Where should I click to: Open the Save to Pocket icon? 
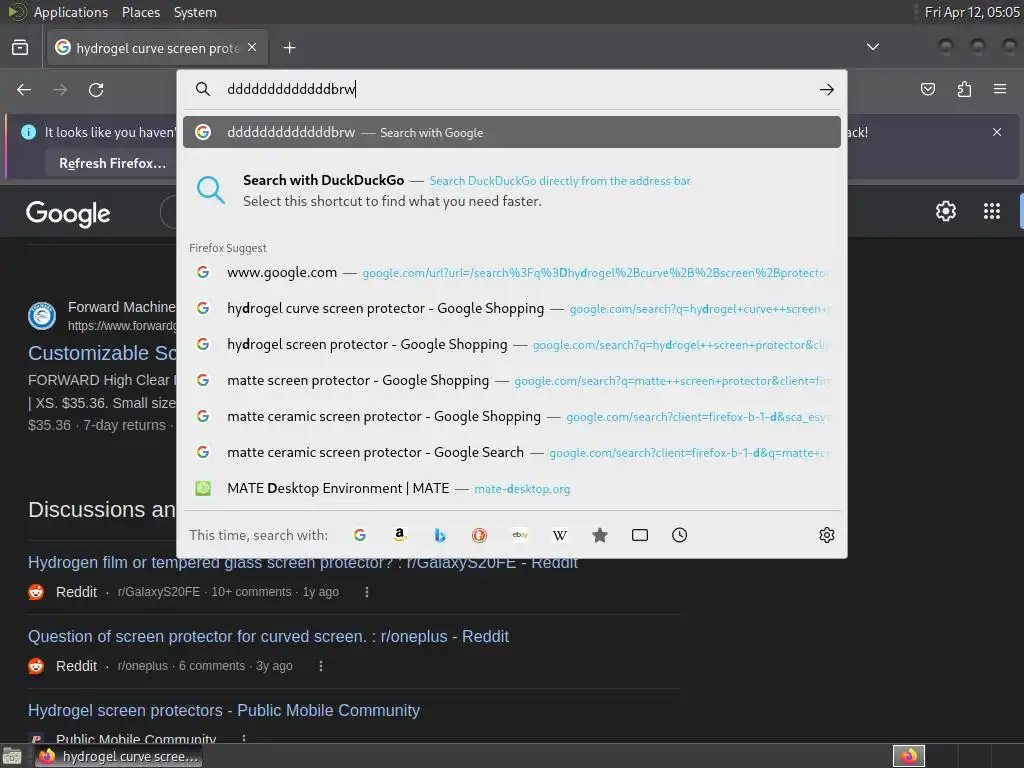[x=928, y=89]
